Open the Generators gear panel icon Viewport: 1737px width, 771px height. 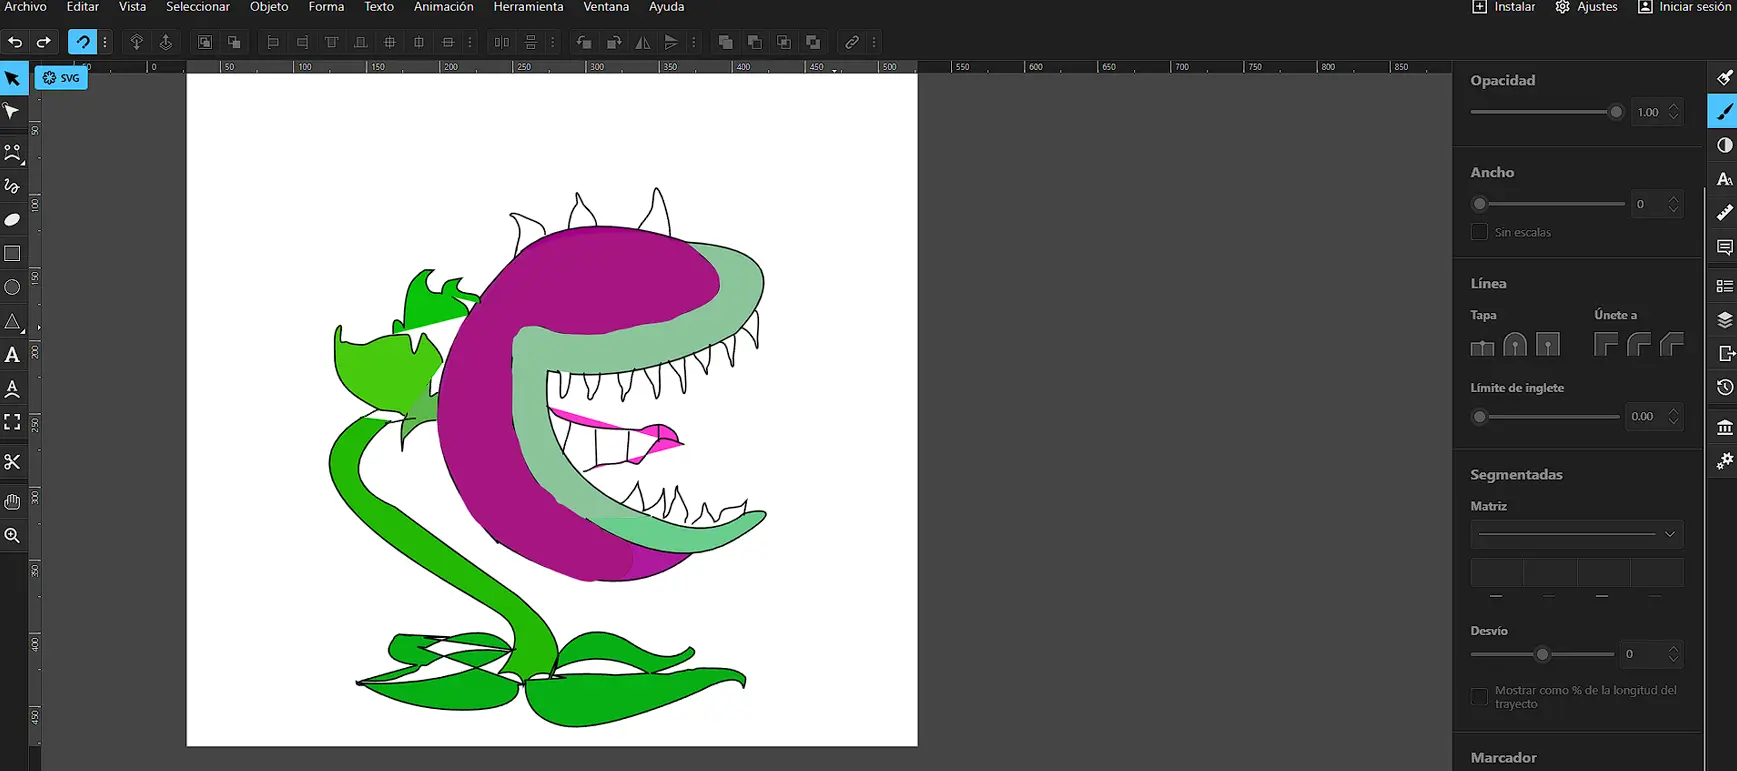tap(1724, 461)
